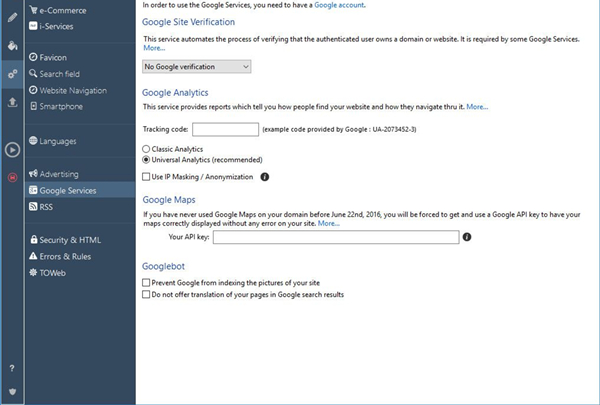Click info icon beside IP Masking option
This screenshot has width=600, height=405.
265,177
